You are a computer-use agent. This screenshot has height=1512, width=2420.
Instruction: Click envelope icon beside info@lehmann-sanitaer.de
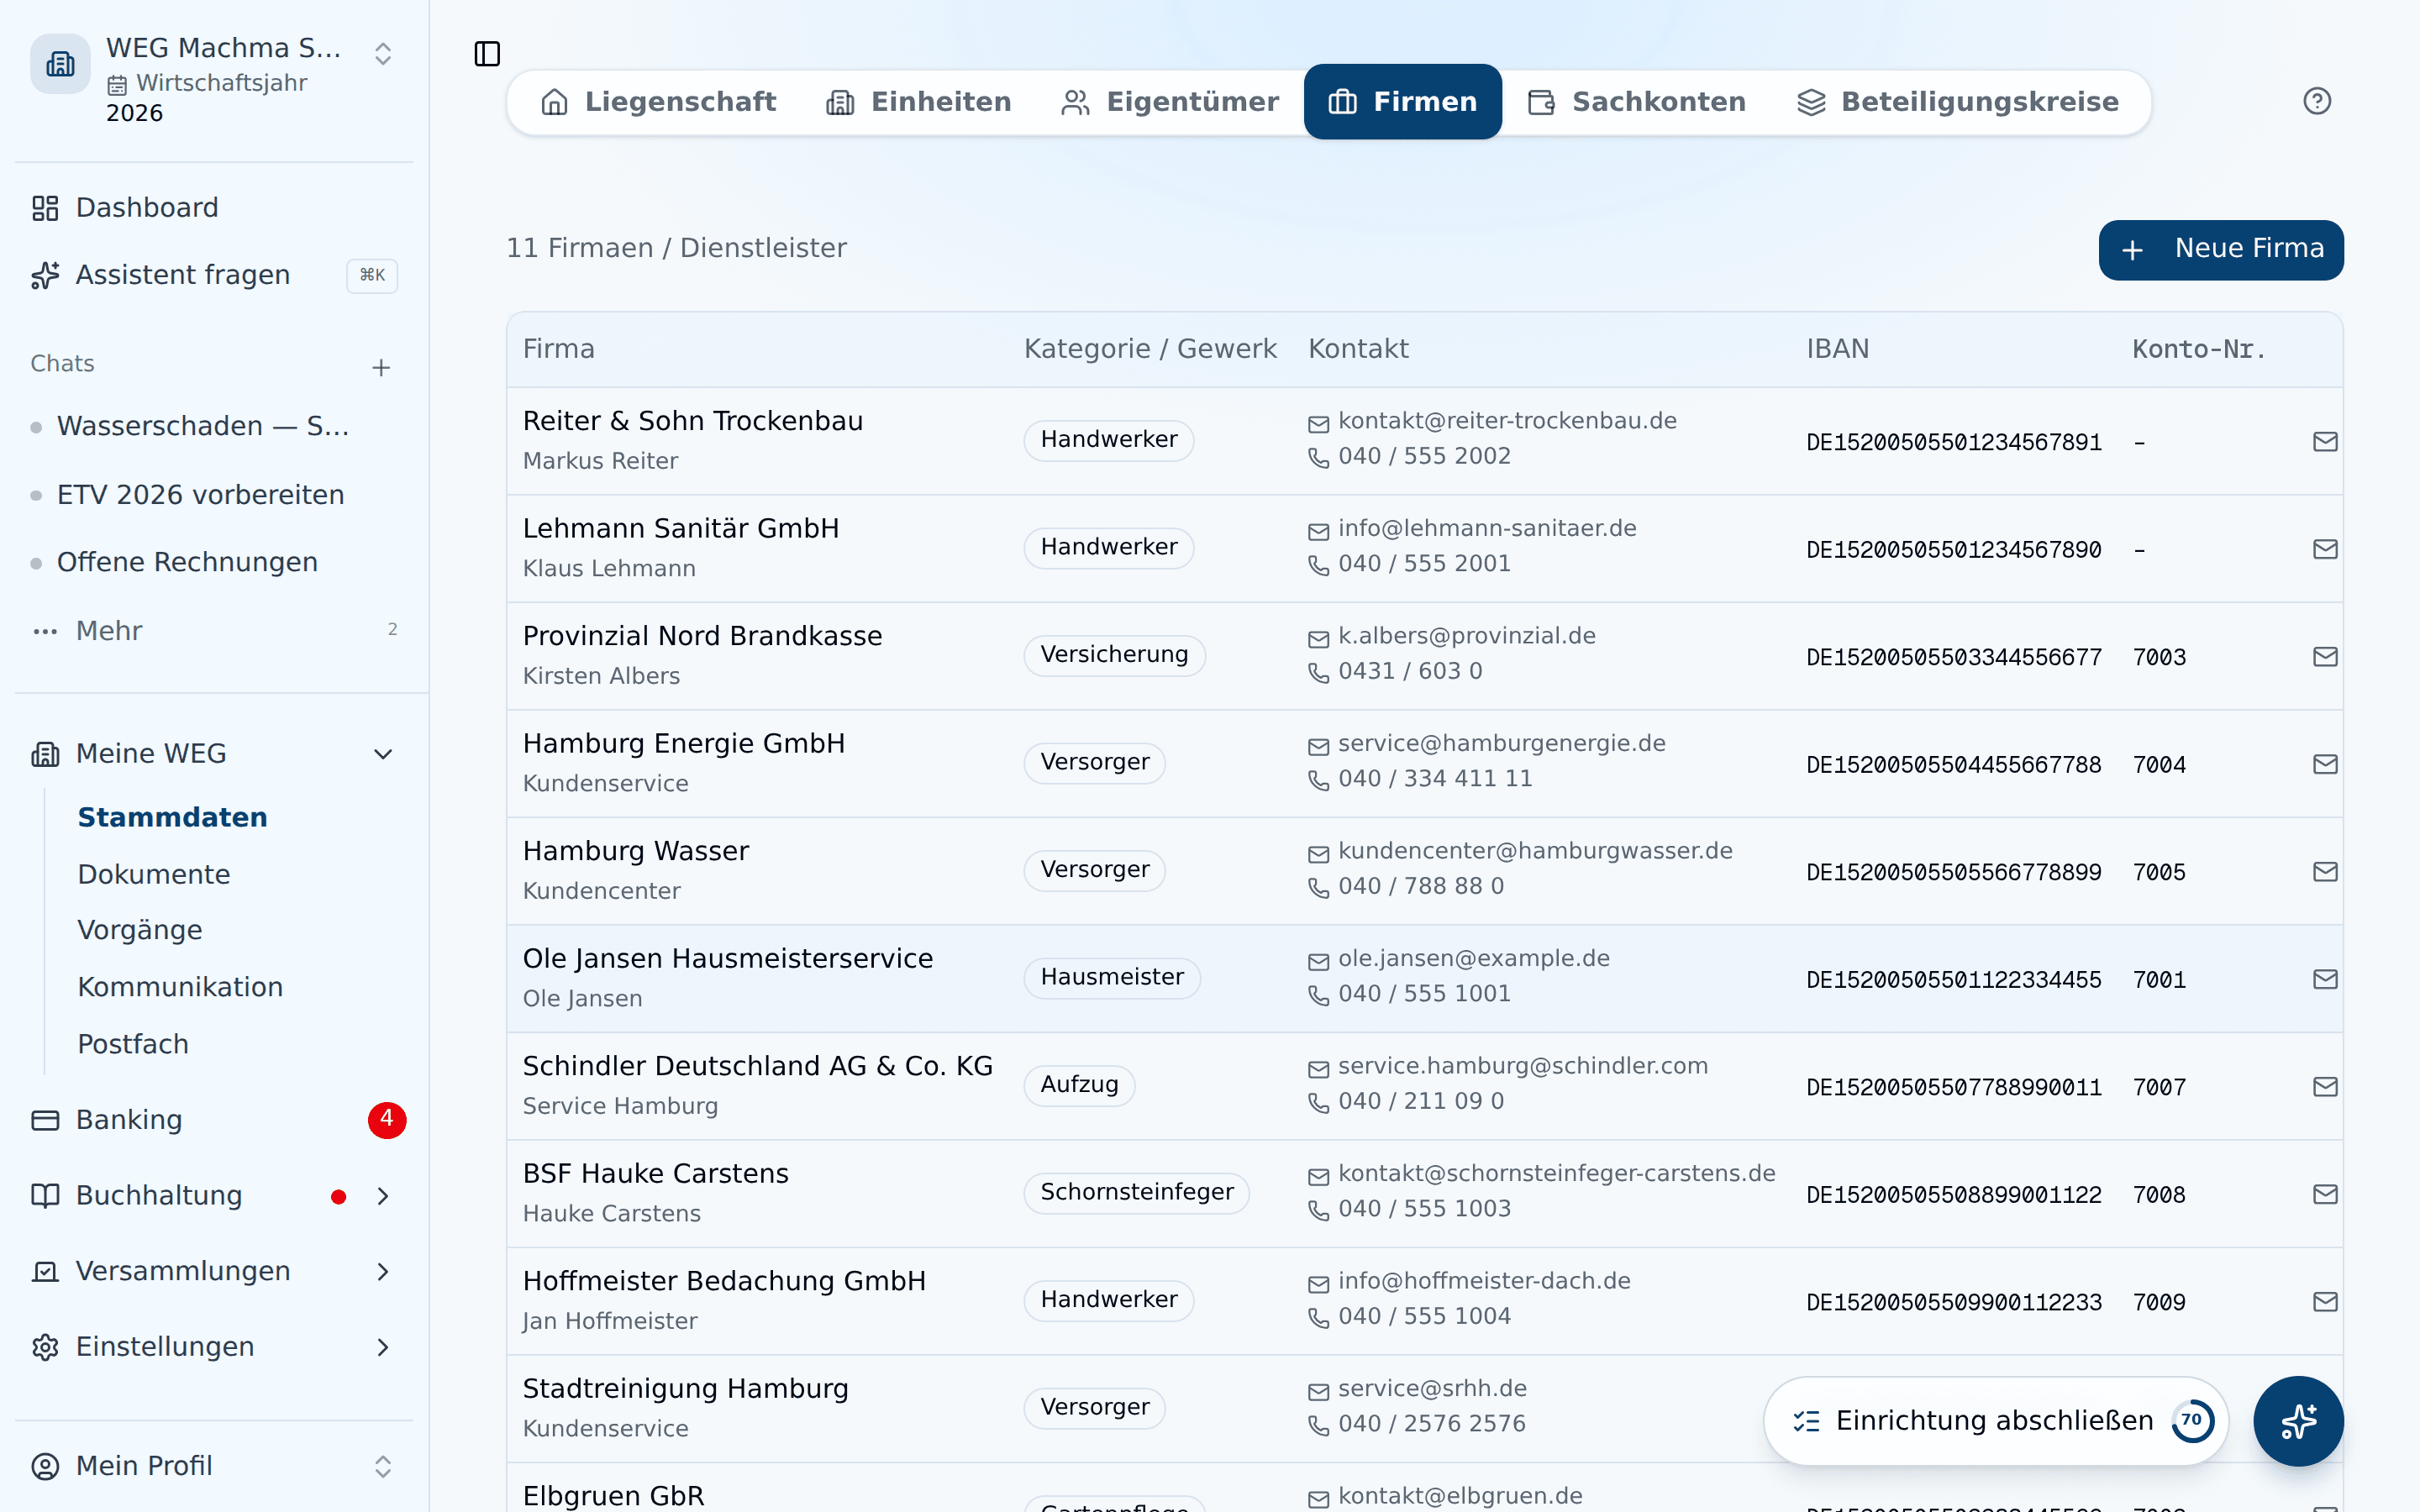pyautogui.click(x=1319, y=531)
